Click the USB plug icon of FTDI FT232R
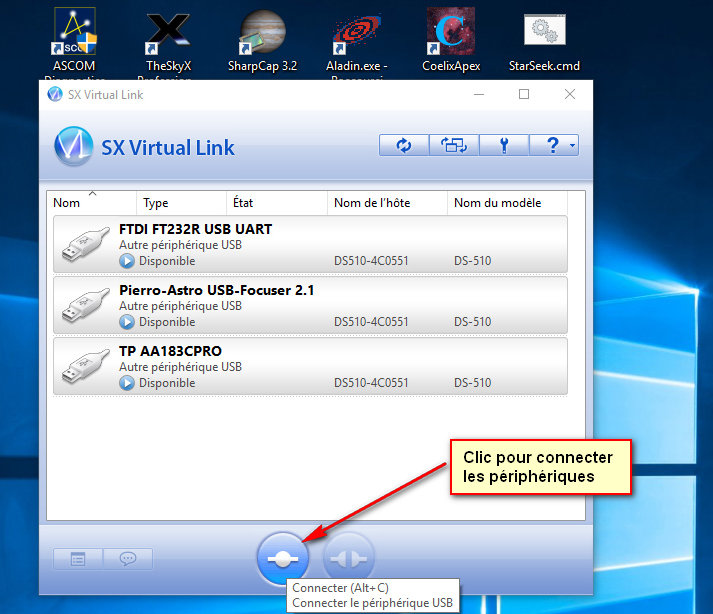Image resolution: width=713 pixels, height=614 pixels. [85, 245]
